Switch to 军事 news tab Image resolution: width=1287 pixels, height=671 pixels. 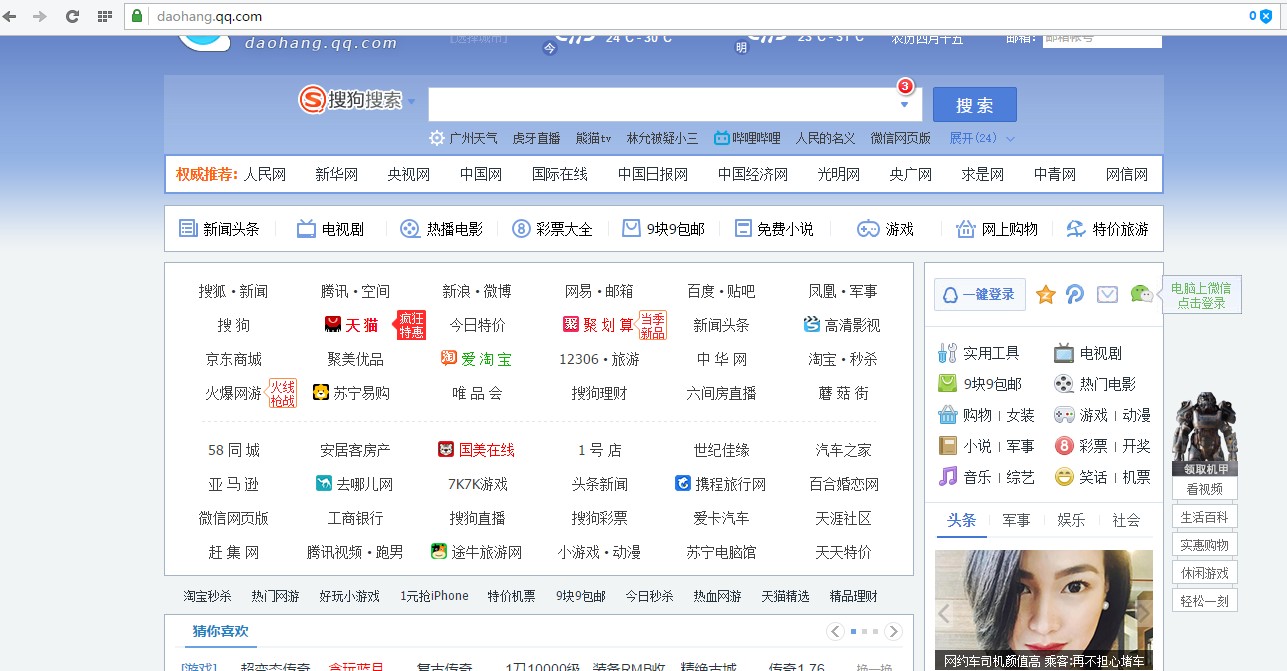[1016, 520]
